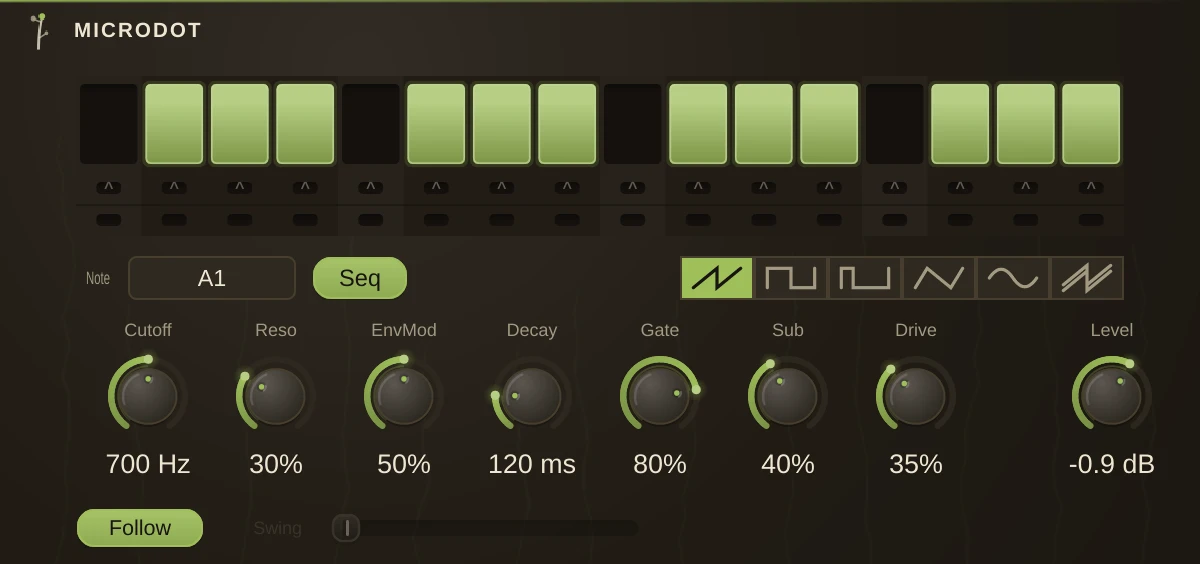Toggle the small pill switch below step 15
The image size is (1200, 564).
[x=1026, y=220]
